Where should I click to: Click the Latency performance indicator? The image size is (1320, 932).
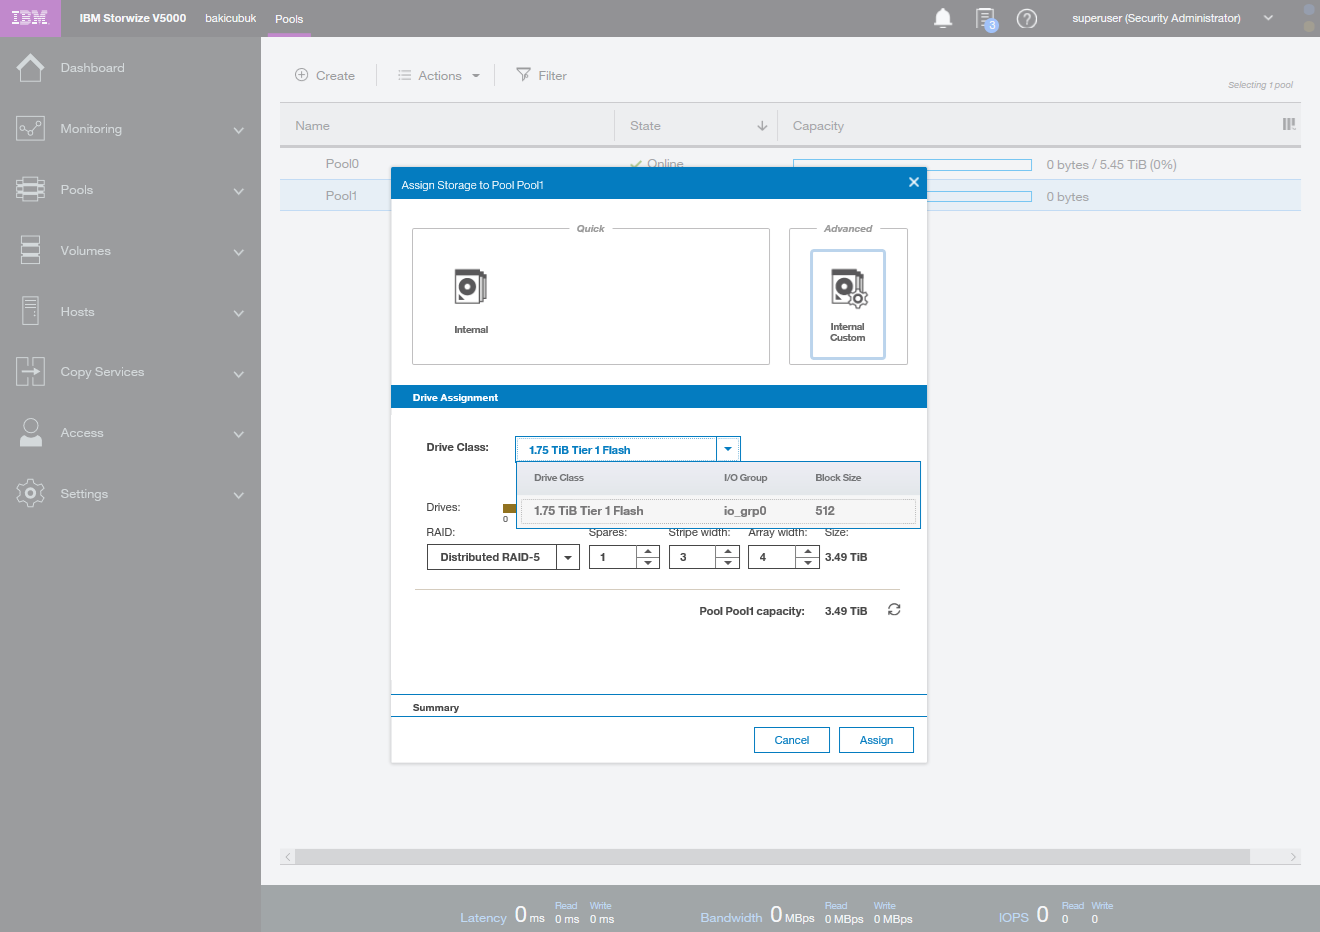click(537, 914)
